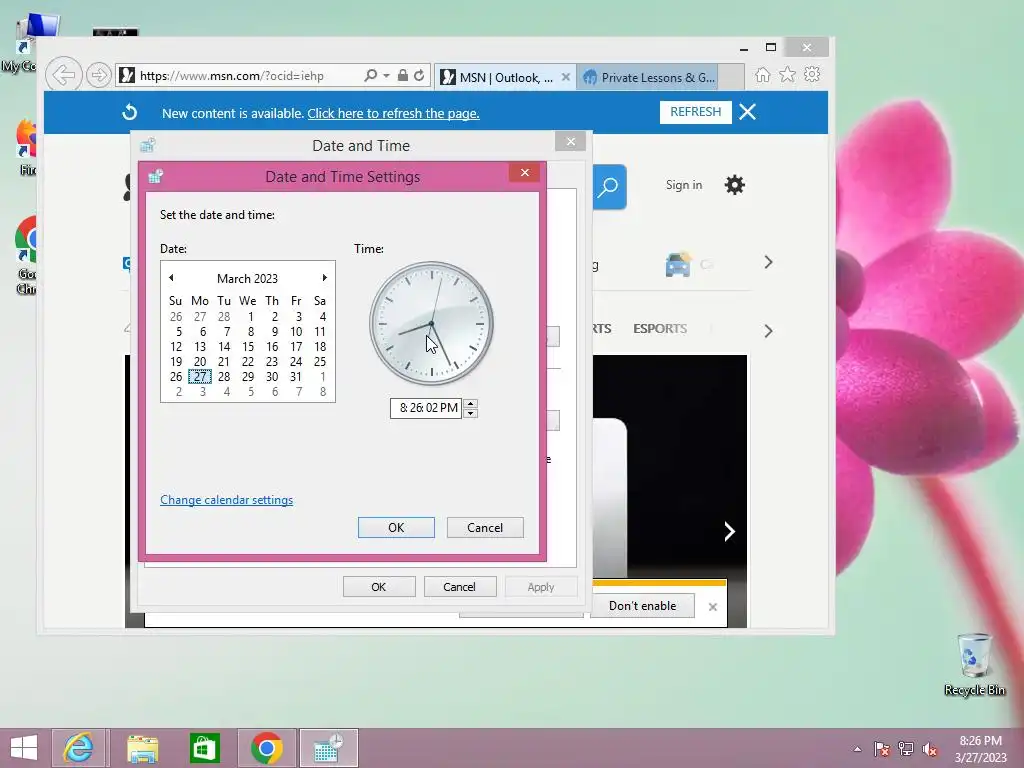The image size is (1024, 768).
Task: Click the taskbar clock showing 8:26 PM
Action: point(980,749)
